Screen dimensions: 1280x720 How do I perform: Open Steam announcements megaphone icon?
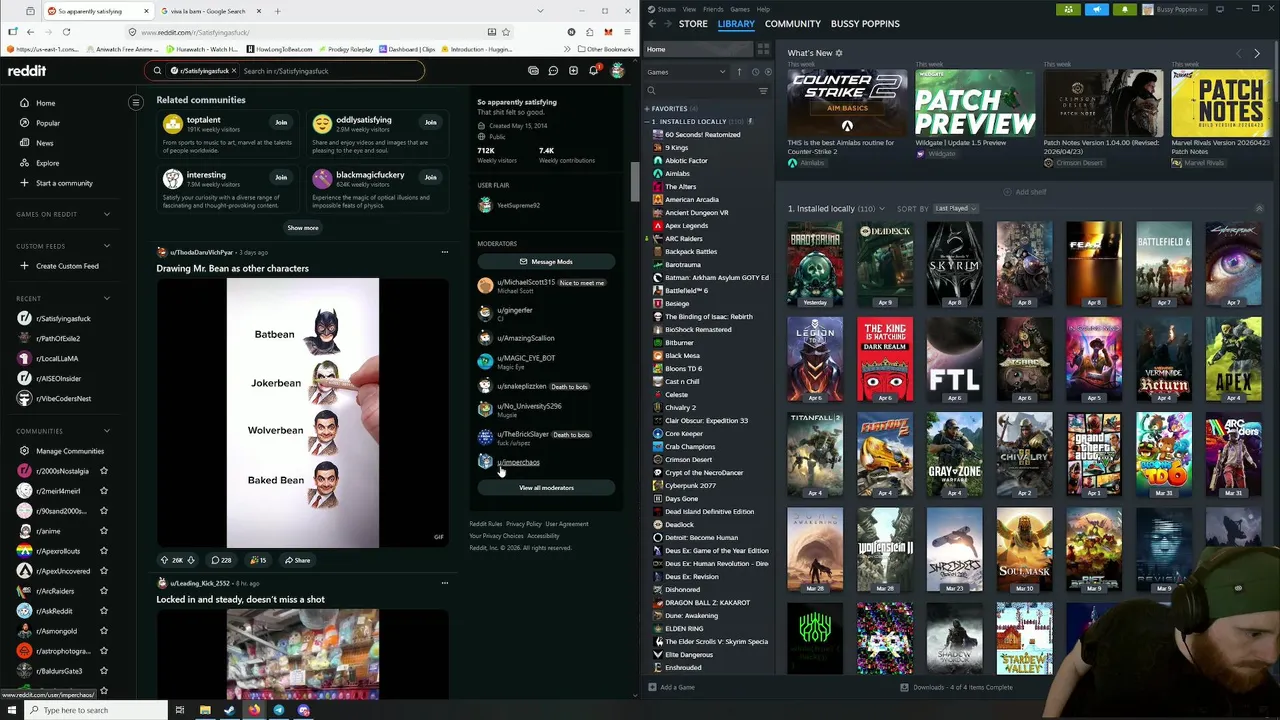tap(1097, 9)
